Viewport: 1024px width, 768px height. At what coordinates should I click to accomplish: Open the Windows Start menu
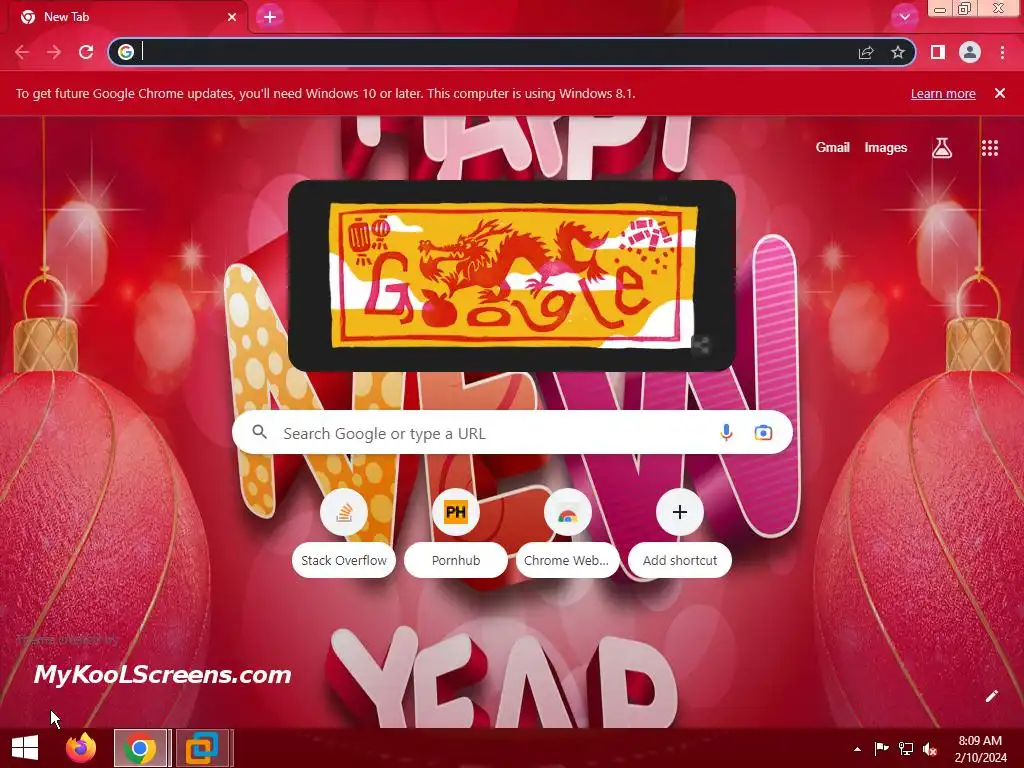[25, 748]
